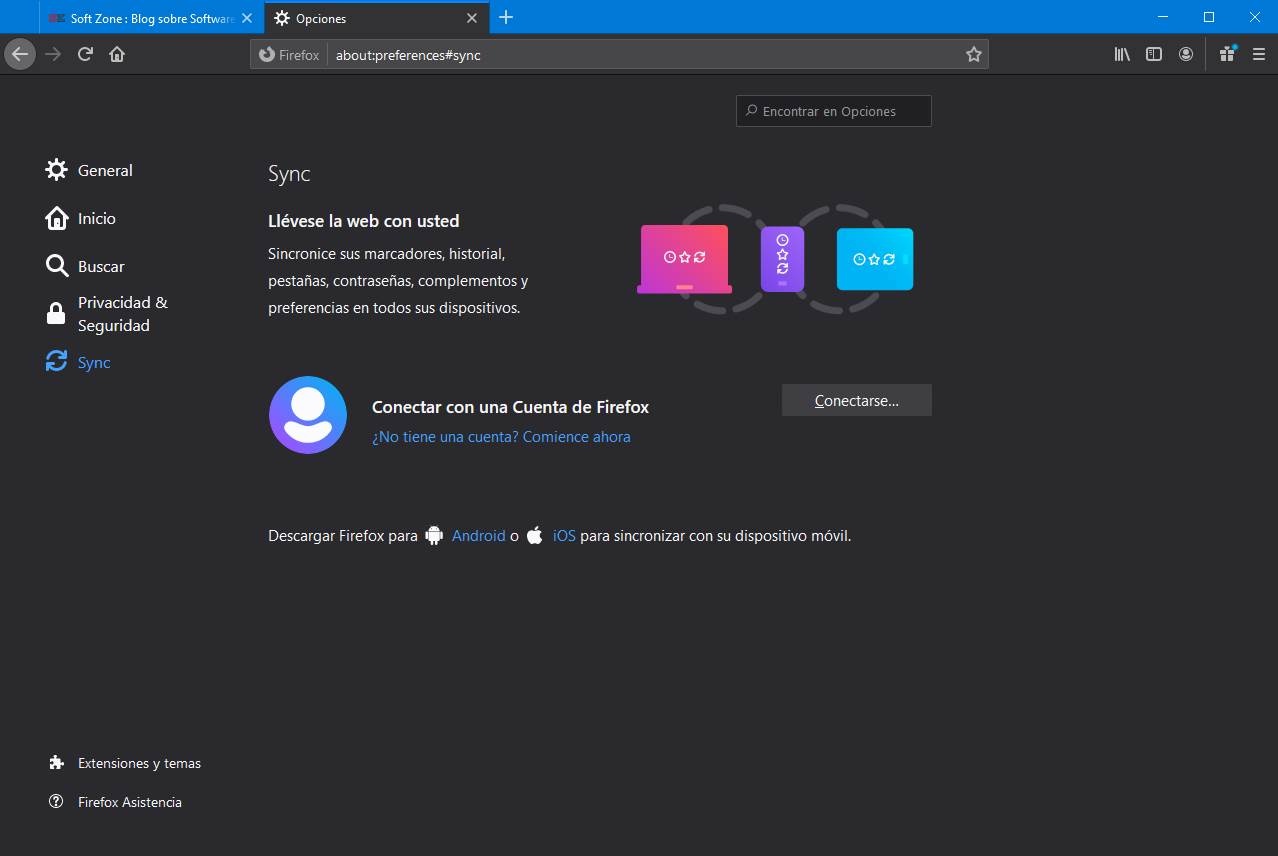Go back using the back arrow

(20, 54)
